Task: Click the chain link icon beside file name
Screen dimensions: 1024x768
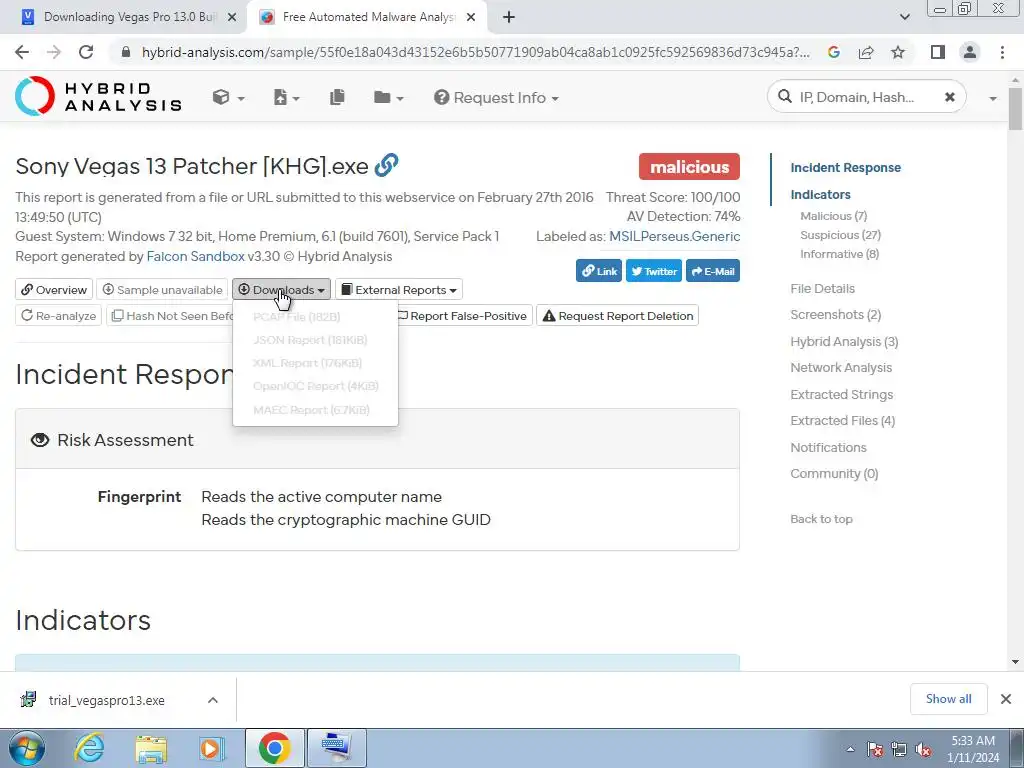Action: (387, 165)
